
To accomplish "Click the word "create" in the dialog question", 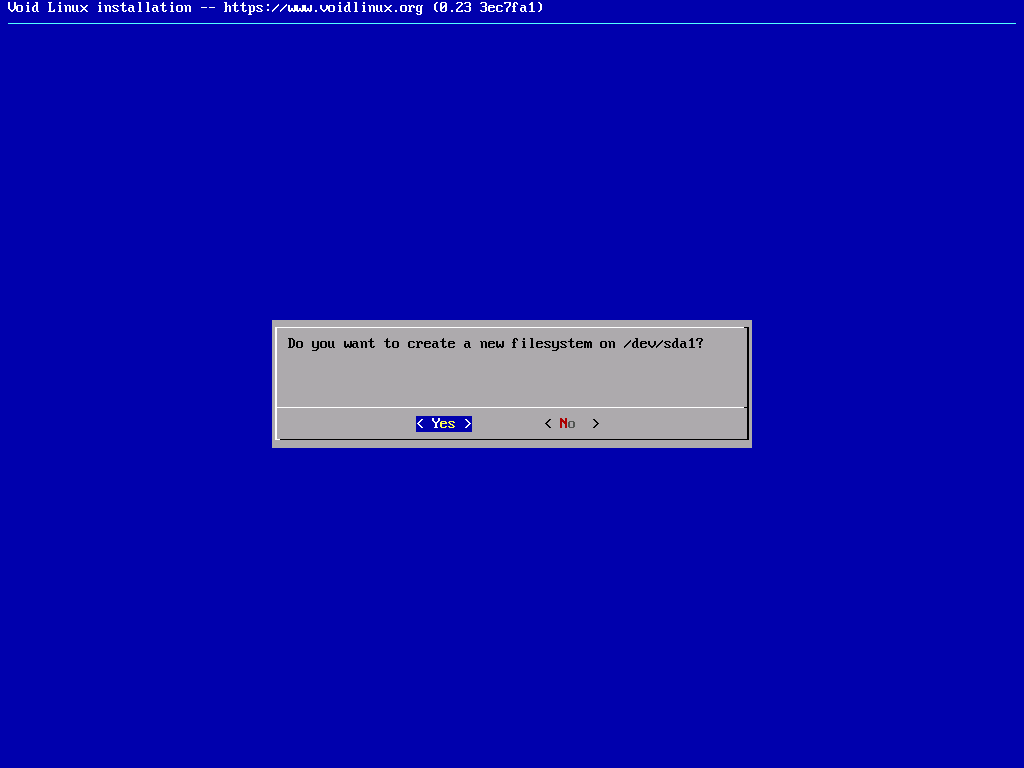I will (x=431, y=344).
